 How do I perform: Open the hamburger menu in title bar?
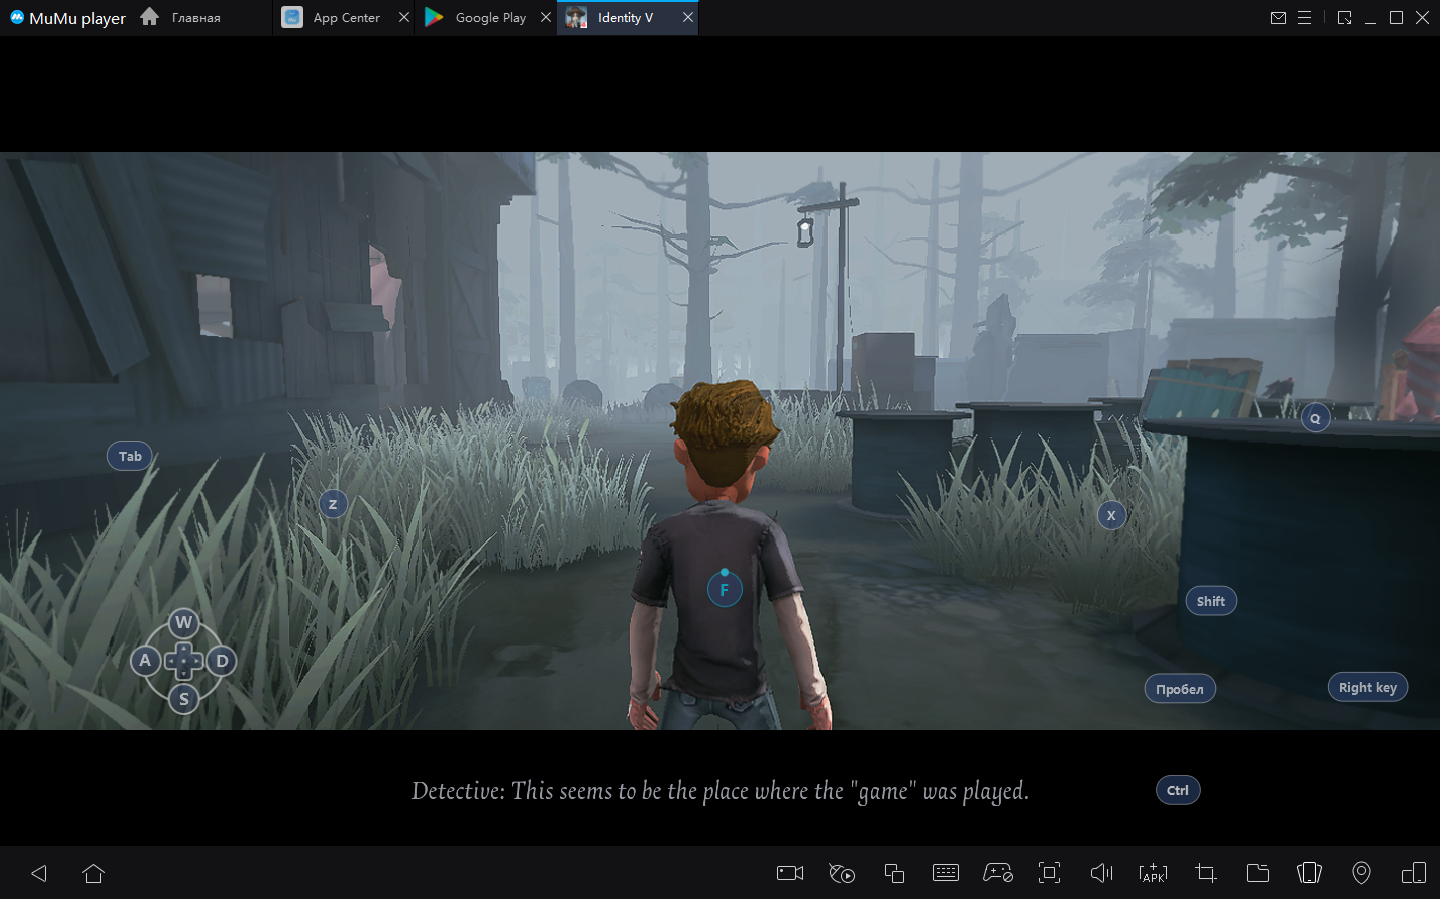1304,18
